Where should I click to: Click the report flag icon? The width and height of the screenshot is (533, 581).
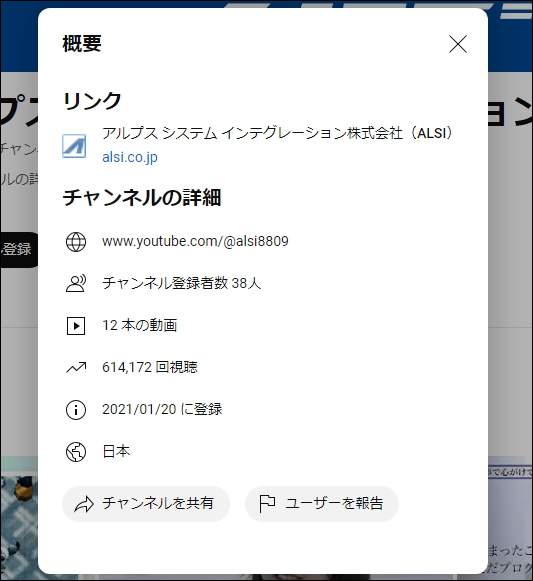267,504
